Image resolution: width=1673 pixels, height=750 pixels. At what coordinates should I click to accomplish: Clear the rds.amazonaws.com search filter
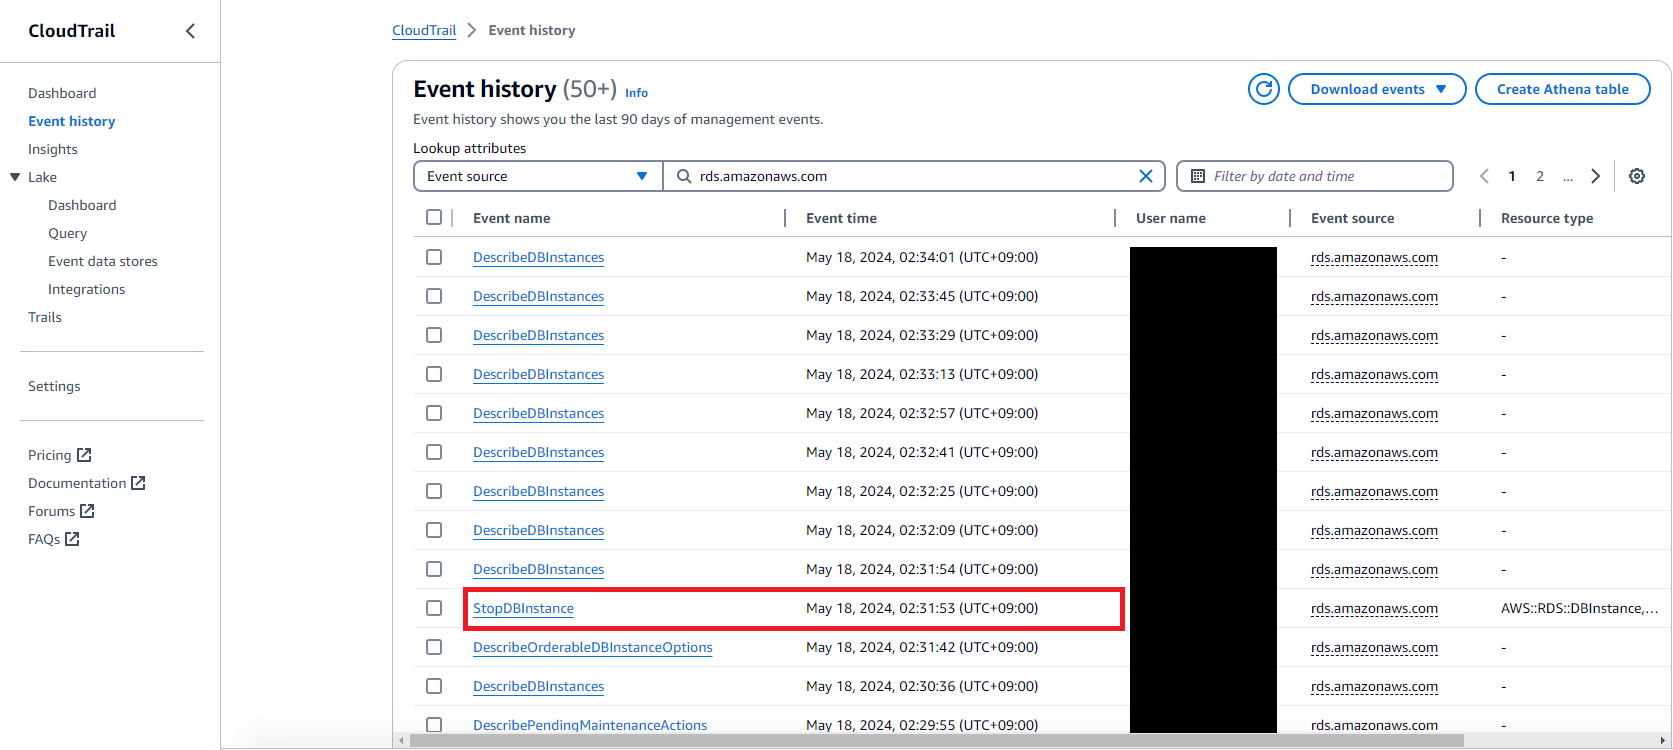click(x=1146, y=176)
